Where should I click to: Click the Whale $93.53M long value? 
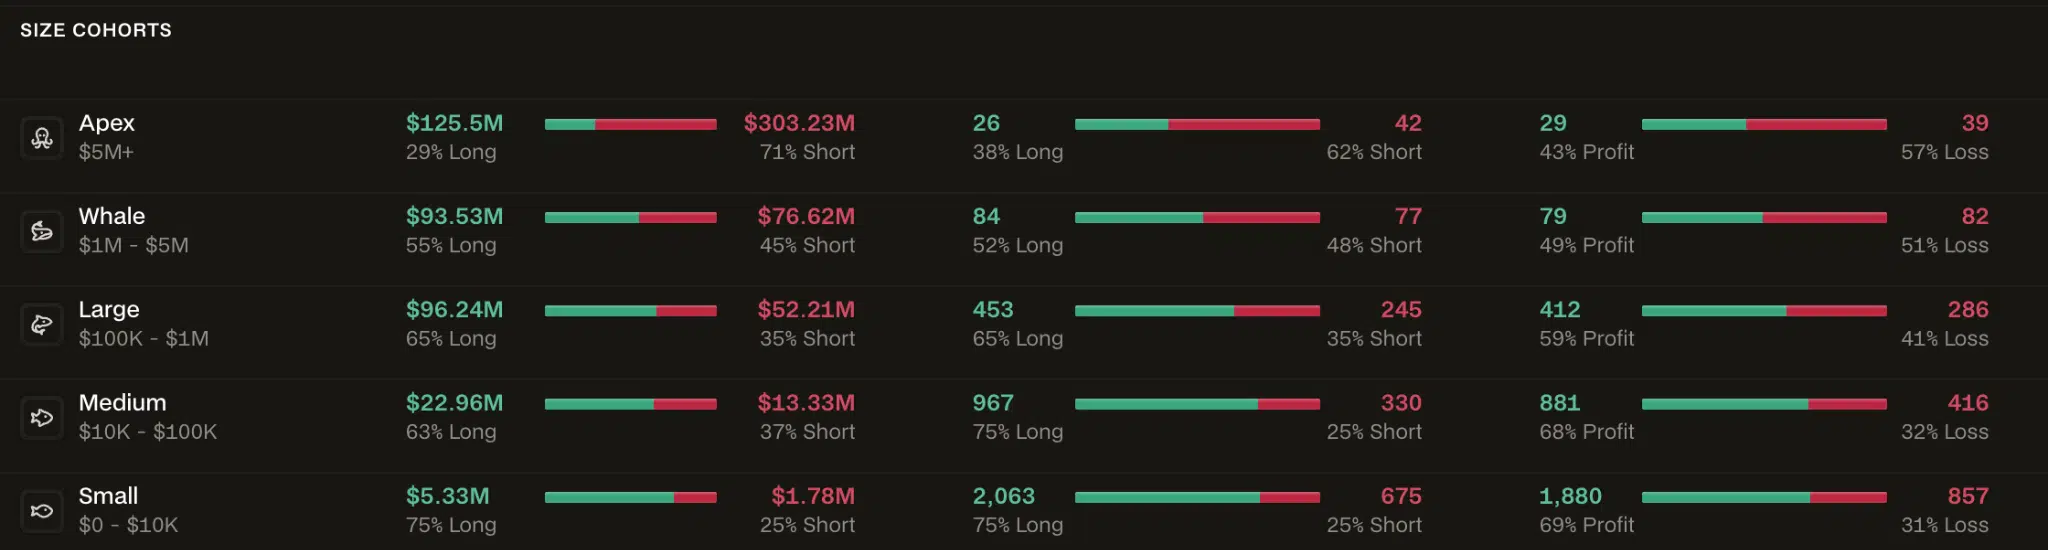tap(455, 216)
